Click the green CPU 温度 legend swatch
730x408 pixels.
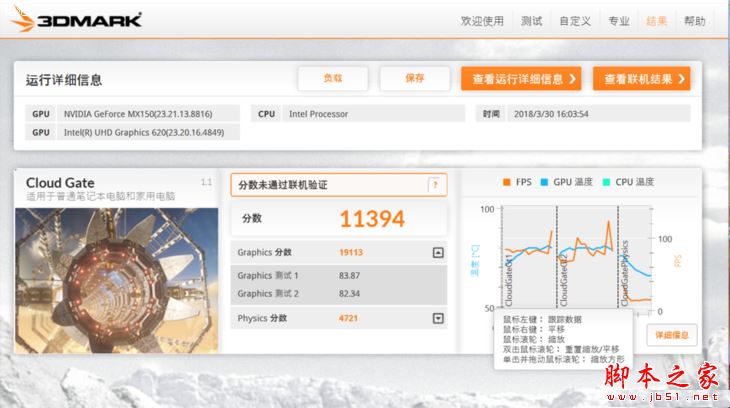click(x=606, y=182)
